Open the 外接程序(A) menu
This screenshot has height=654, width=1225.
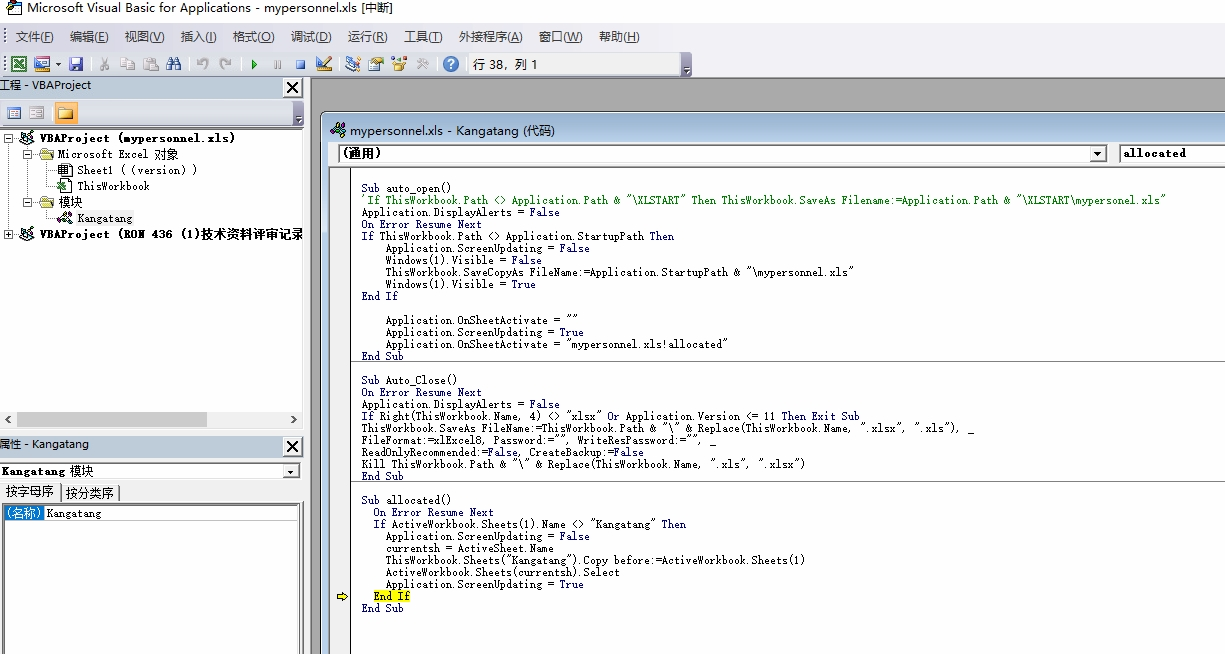click(490, 37)
